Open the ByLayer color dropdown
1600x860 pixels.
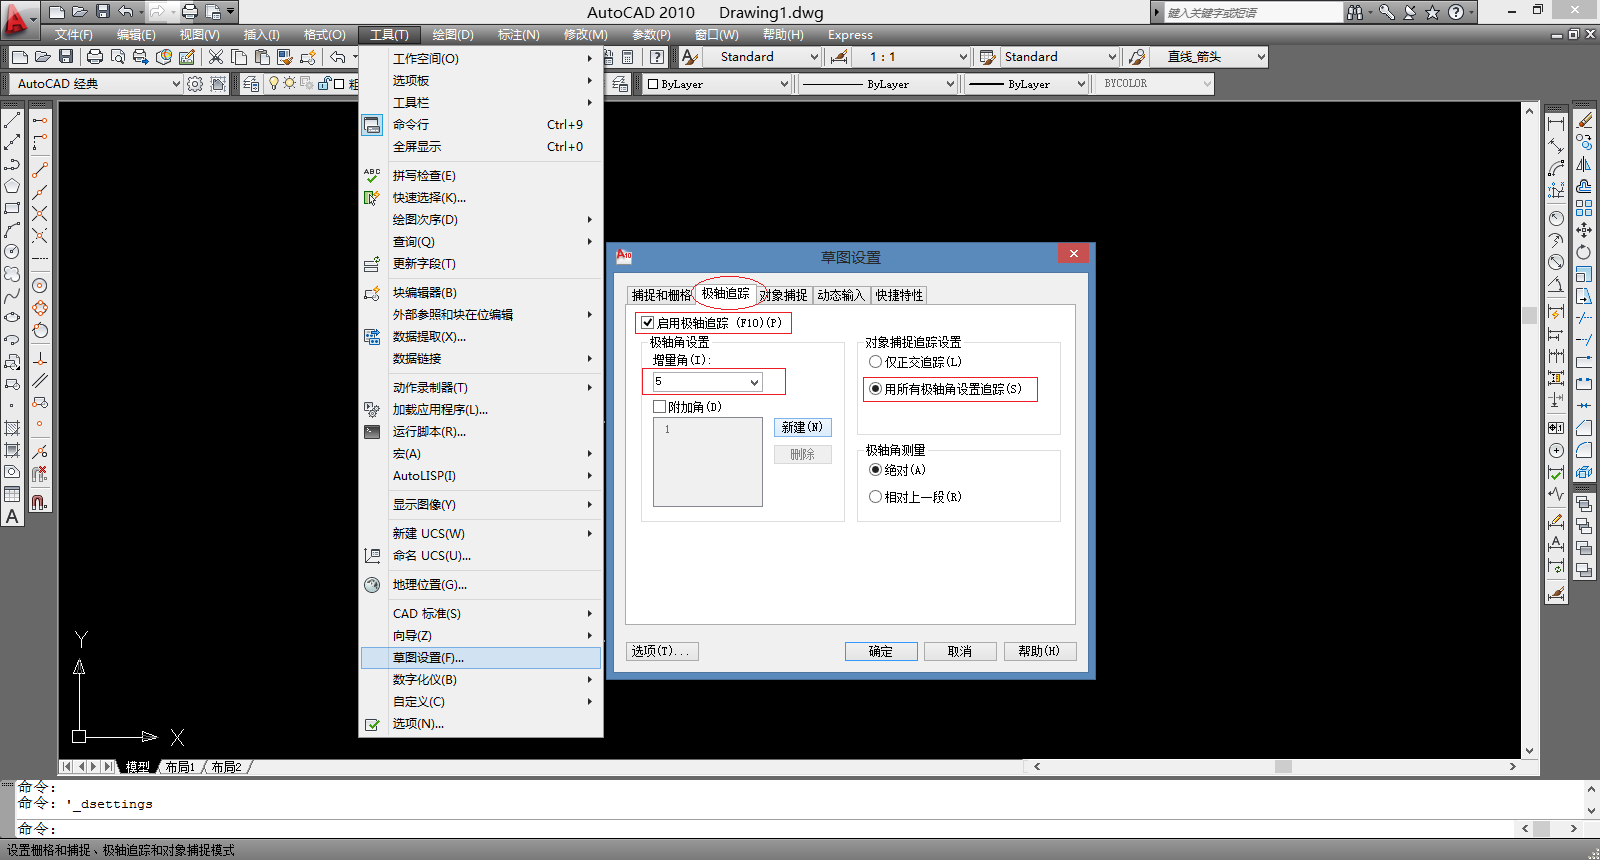716,84
